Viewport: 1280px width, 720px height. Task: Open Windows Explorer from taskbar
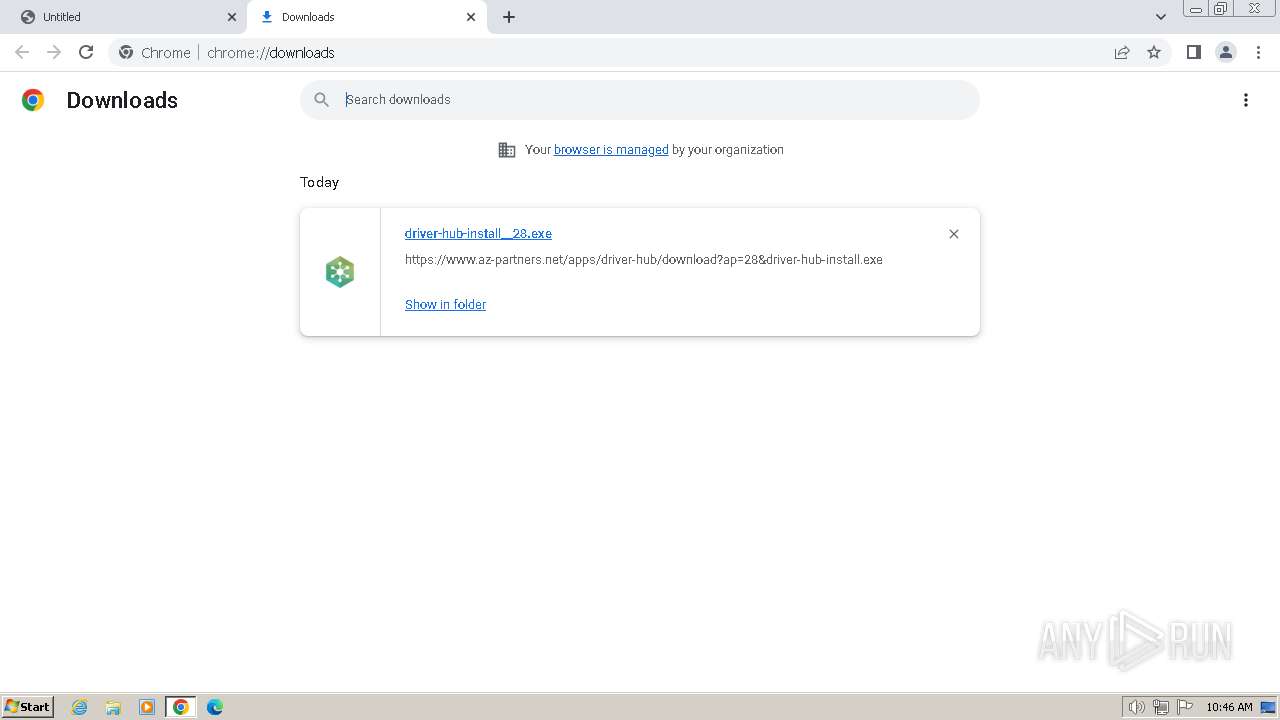click(113, 707)
